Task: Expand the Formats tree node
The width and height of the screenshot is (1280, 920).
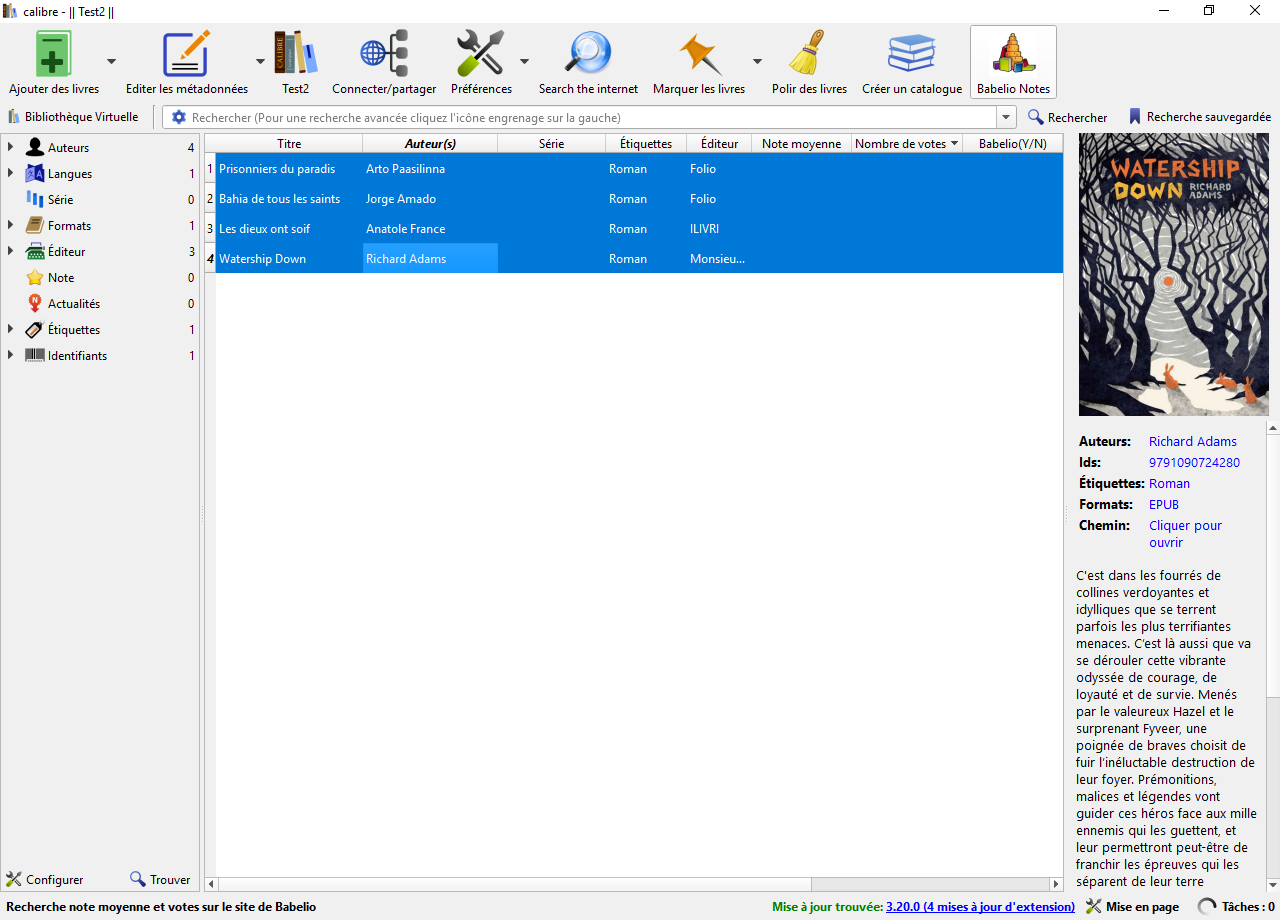Action: (10, 226)
